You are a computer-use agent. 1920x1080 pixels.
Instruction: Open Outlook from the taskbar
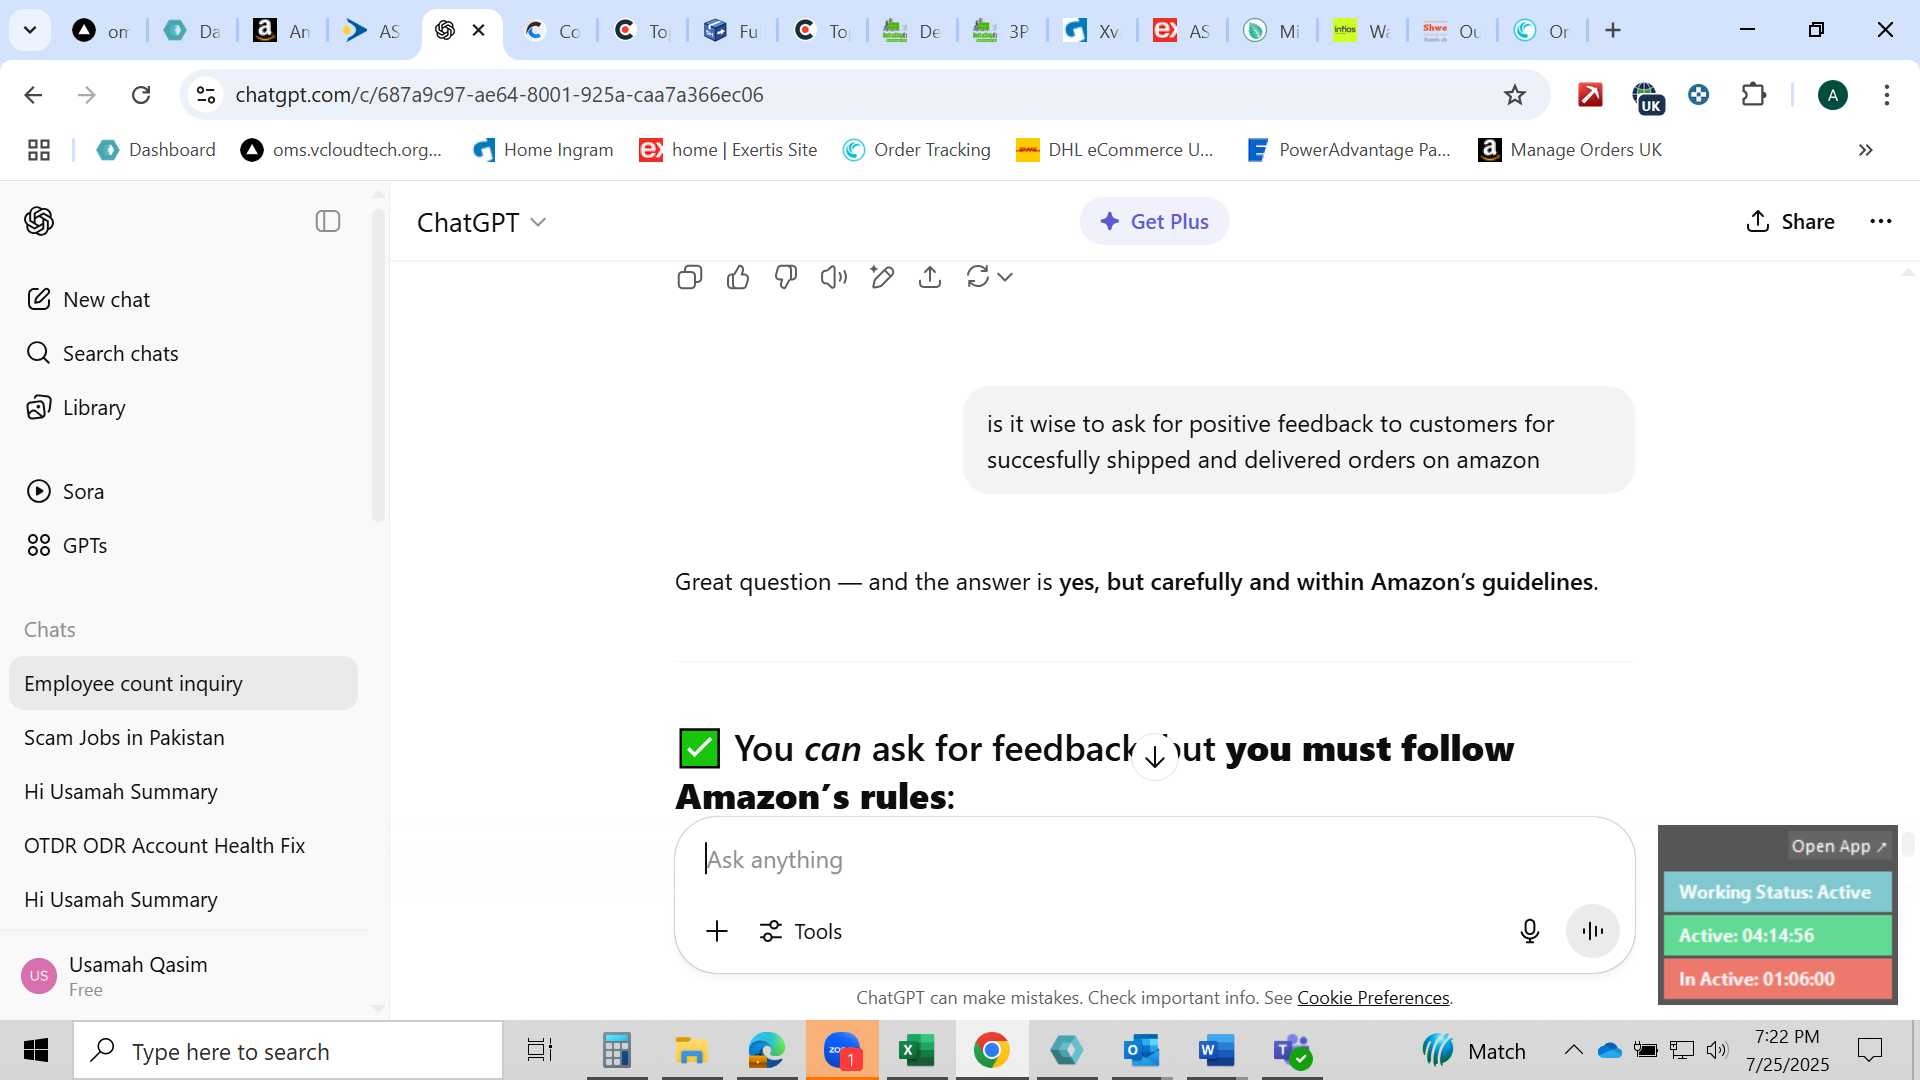(1141, 1050)
